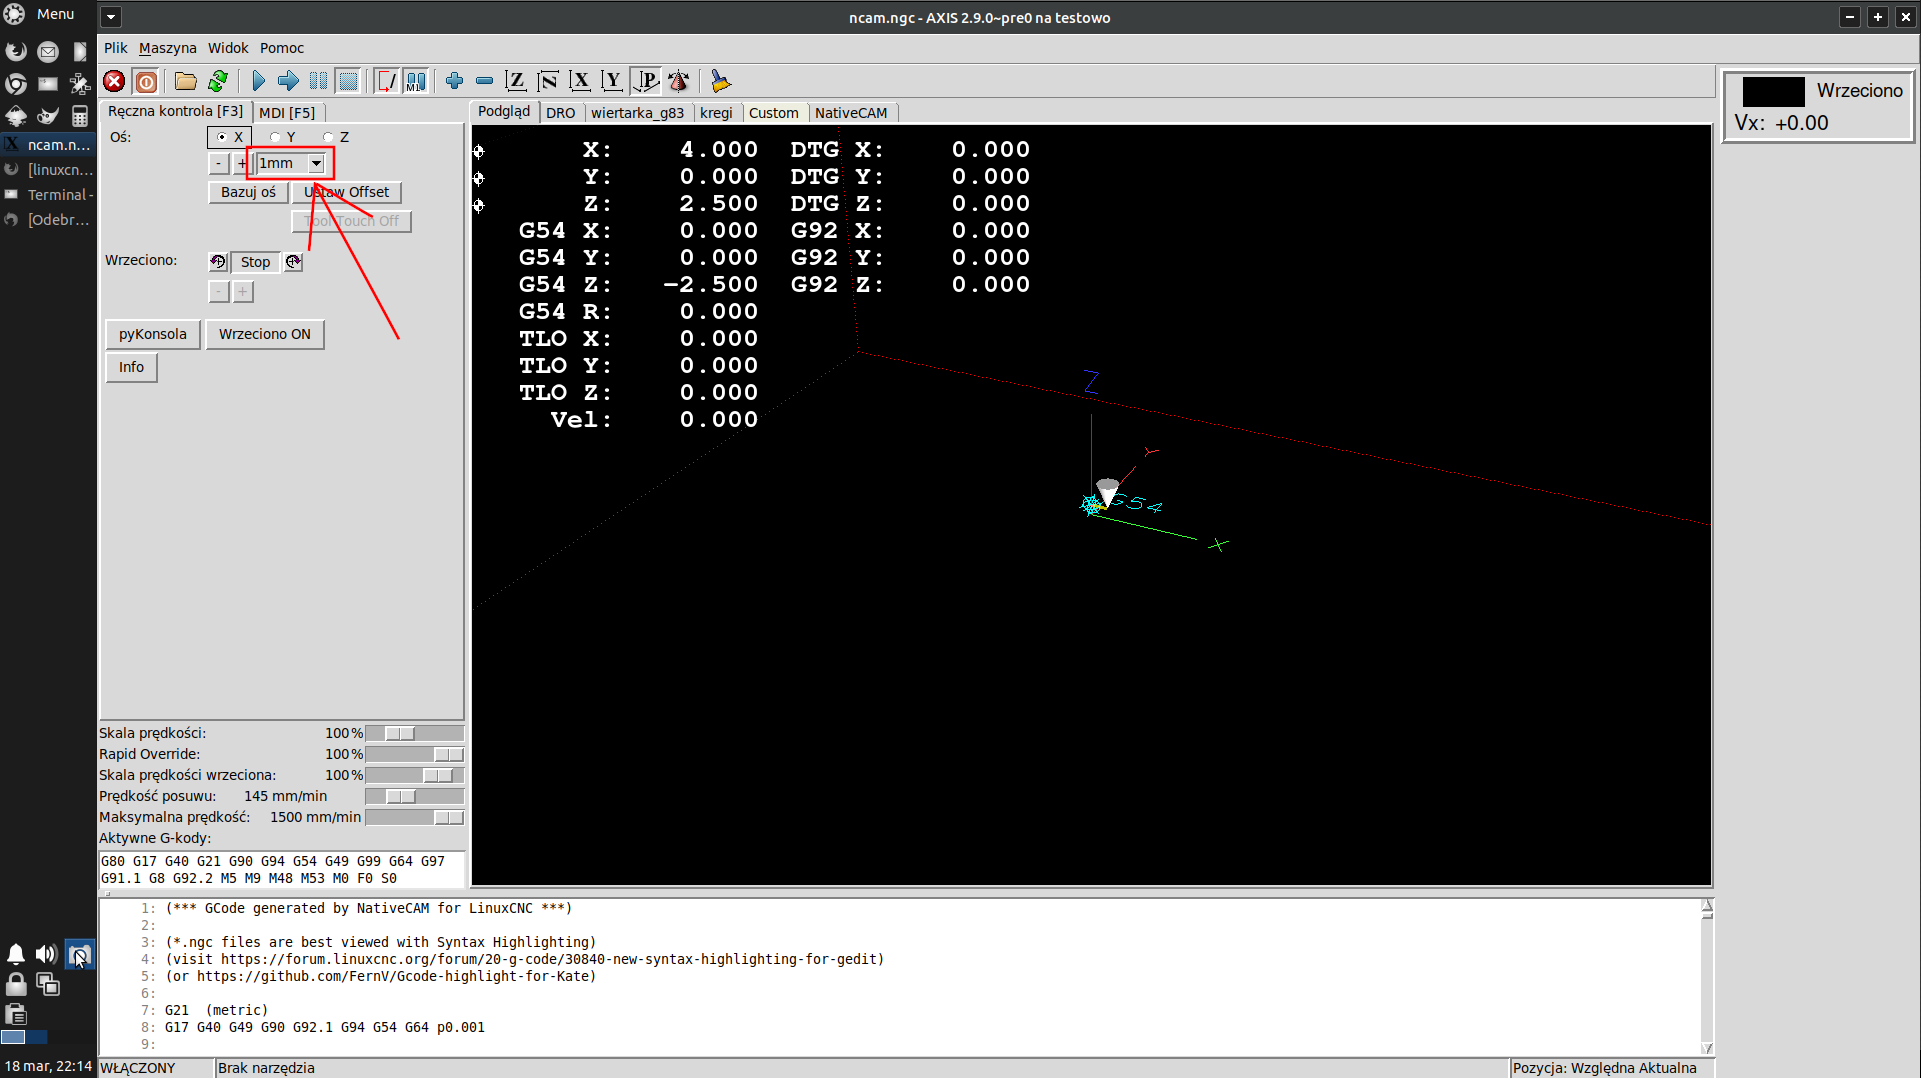Open the kregi tab
This screenshot has width=1921, height=1078.
[x=716, y=113]
